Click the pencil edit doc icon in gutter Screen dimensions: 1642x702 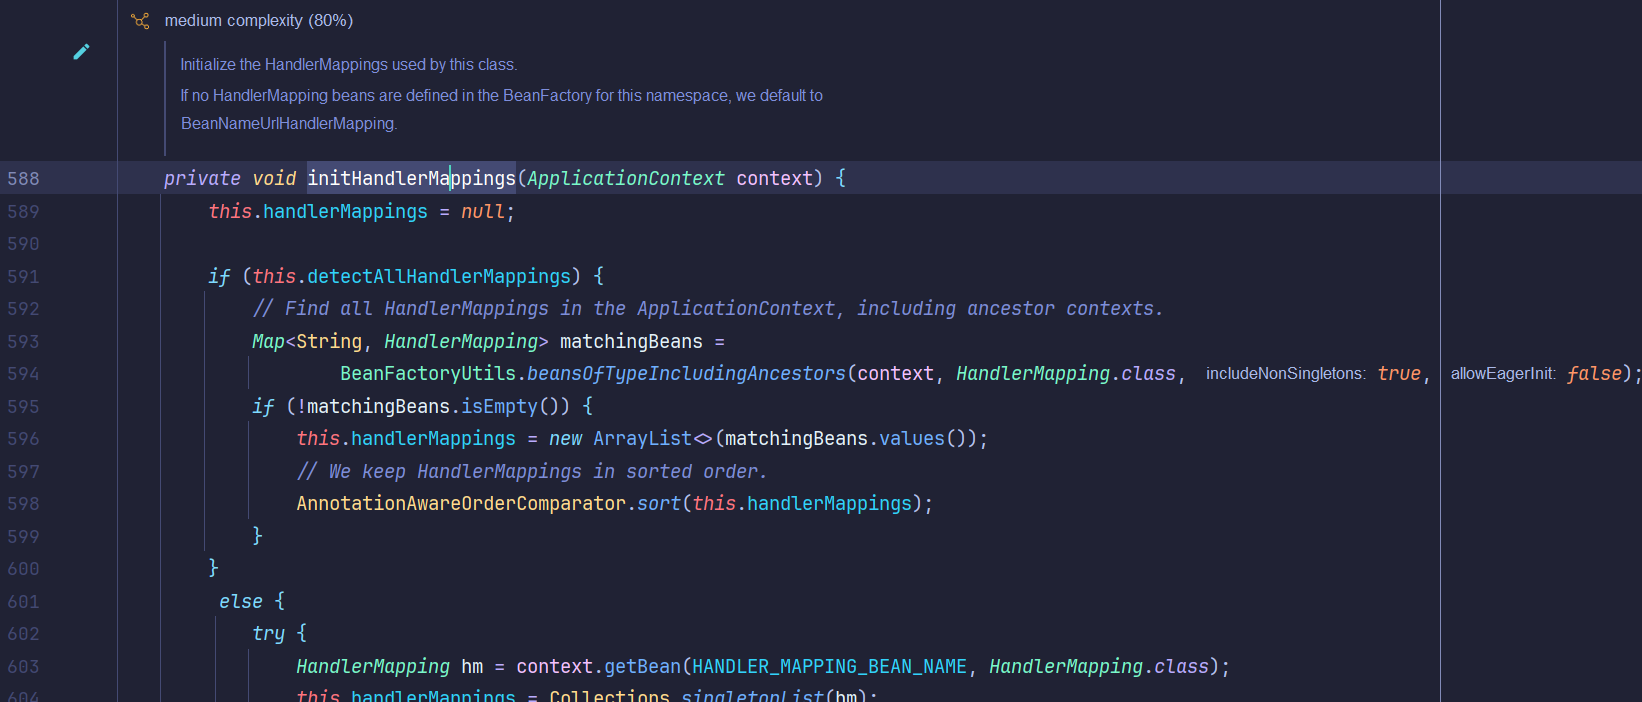(82, 51)
